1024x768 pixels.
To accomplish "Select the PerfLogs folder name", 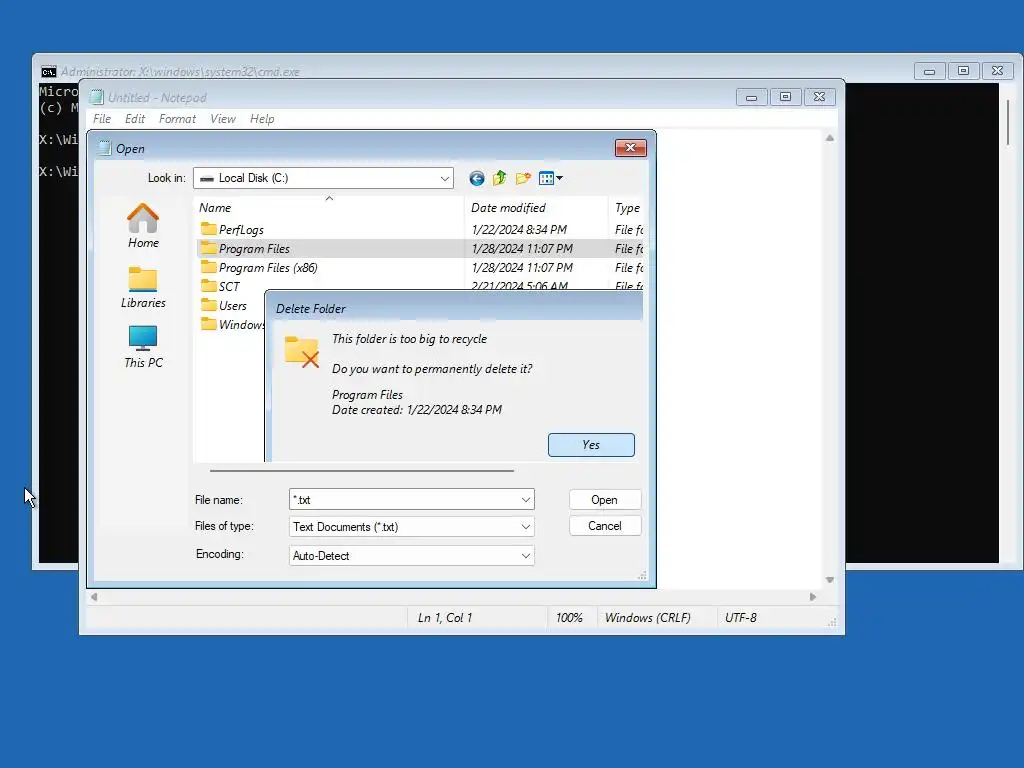I will pos(241,230).
